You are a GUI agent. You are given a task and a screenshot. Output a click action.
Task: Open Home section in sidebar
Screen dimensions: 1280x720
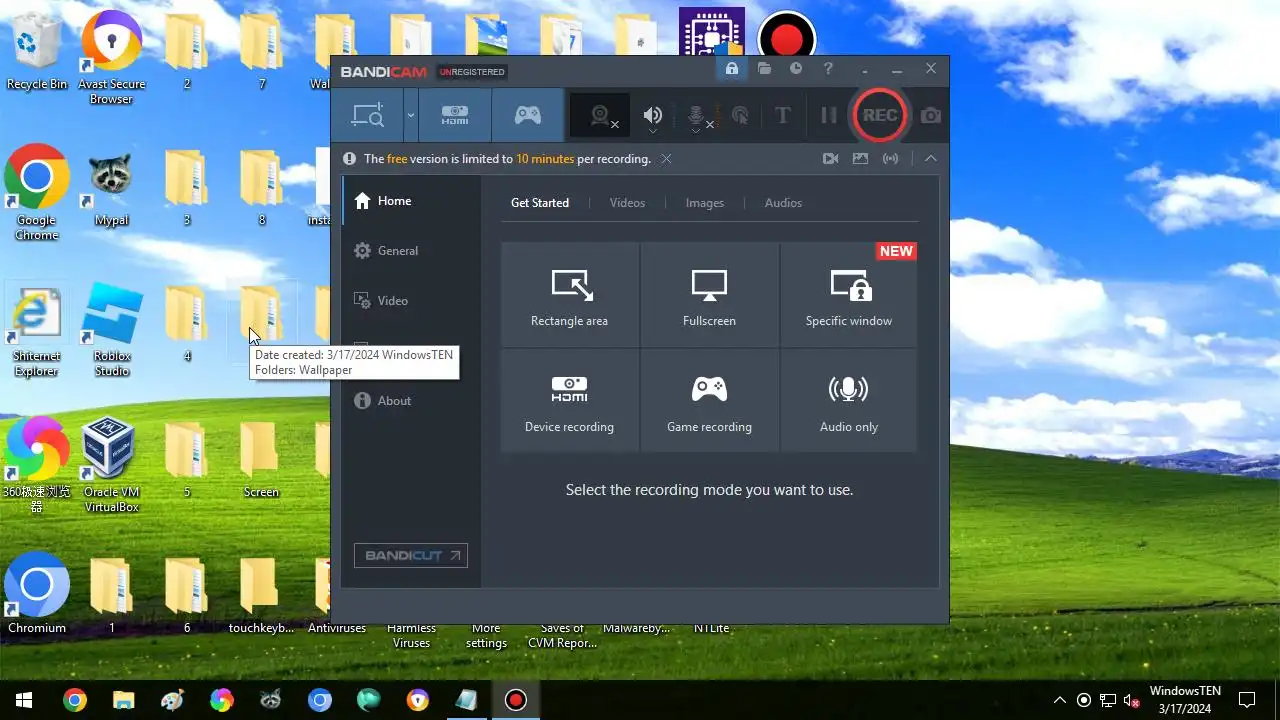tap(411, 201)
